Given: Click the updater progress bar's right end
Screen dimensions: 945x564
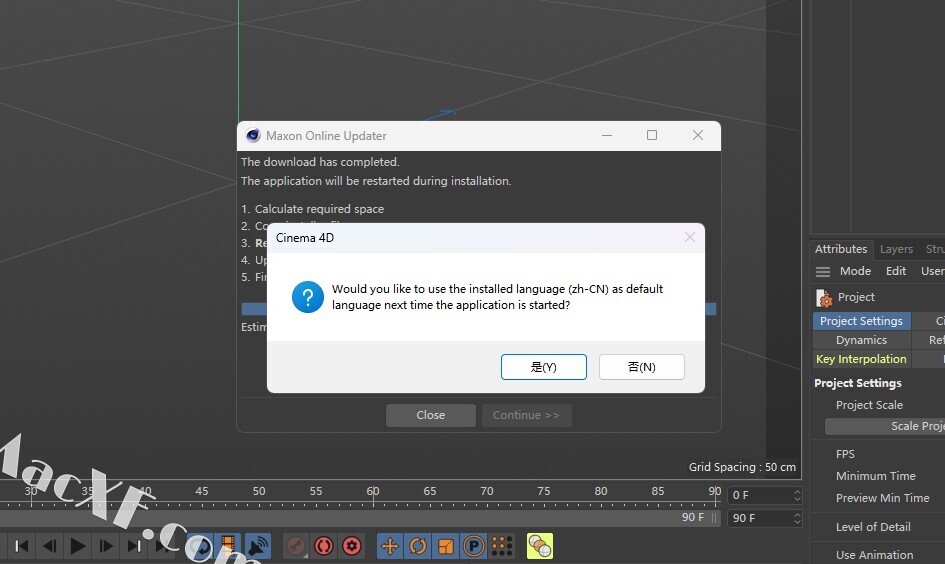Looking at the screenshot, I should [711, 309].
